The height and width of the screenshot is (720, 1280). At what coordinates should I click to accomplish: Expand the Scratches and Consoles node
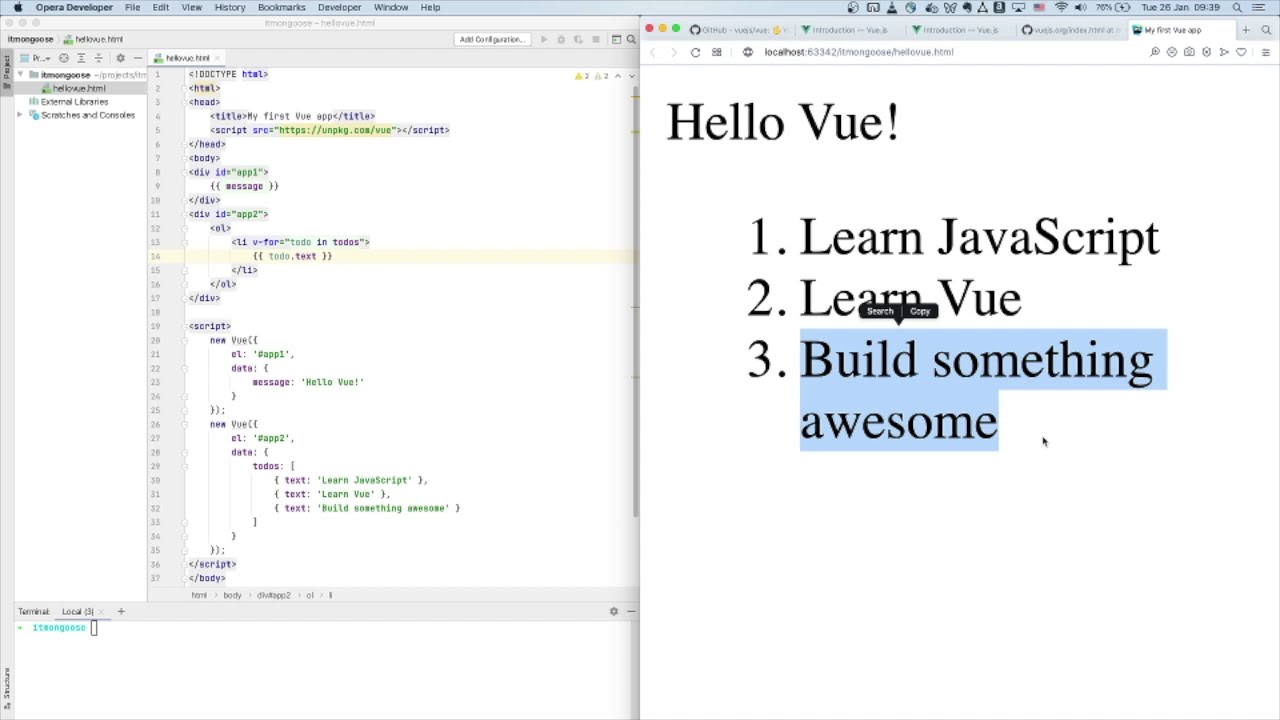[20, 115]
